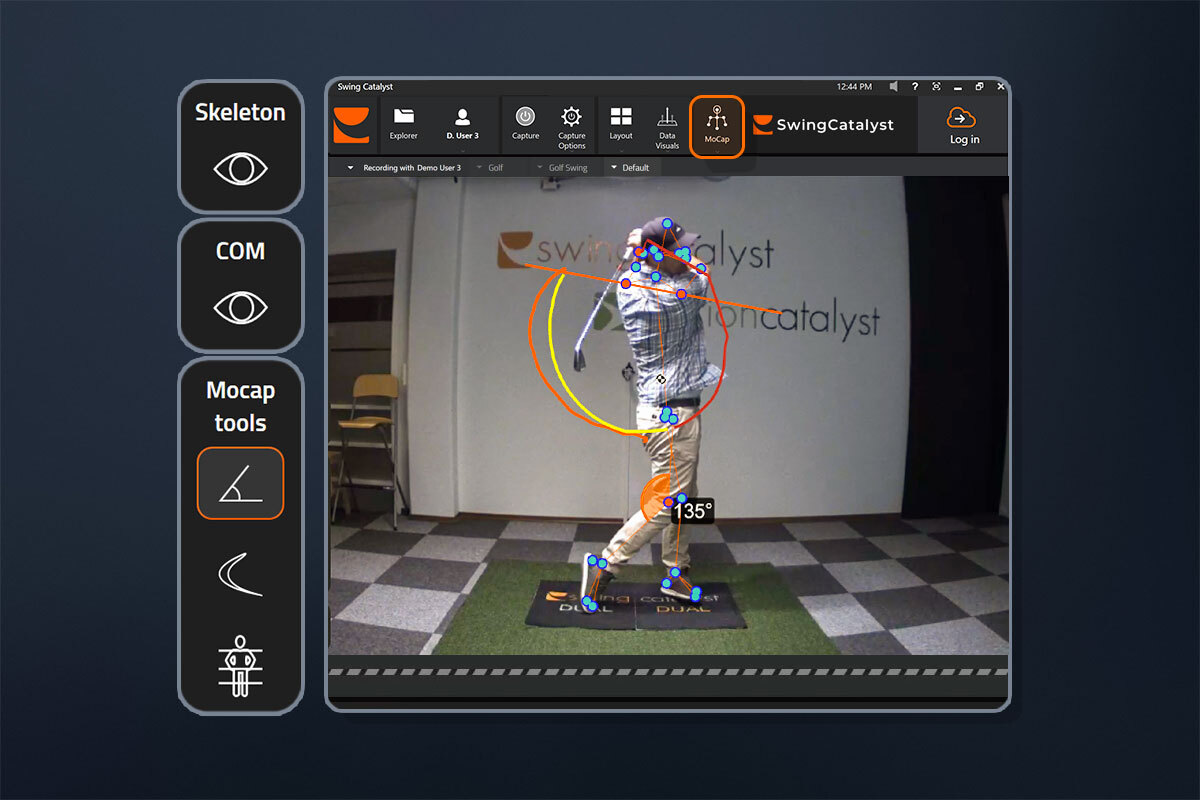Expand the Layout dropdown
Screen dimensions: 1200x800
pyautogui.click(x=621, y=125)
